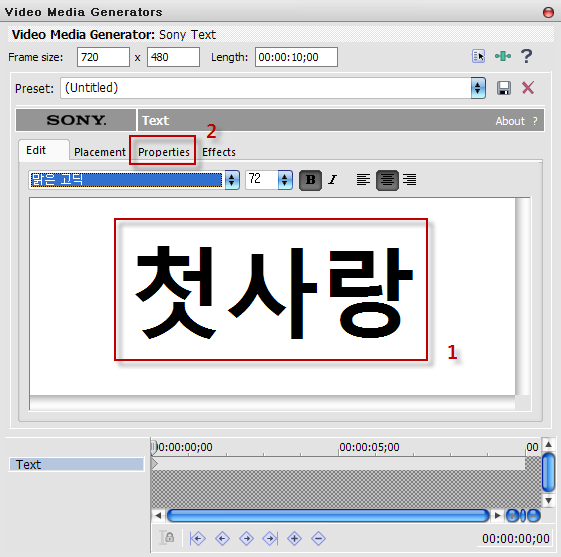Open the Effects tab
This screenshot has width=561, height=557.
click(x=219, y=152)
